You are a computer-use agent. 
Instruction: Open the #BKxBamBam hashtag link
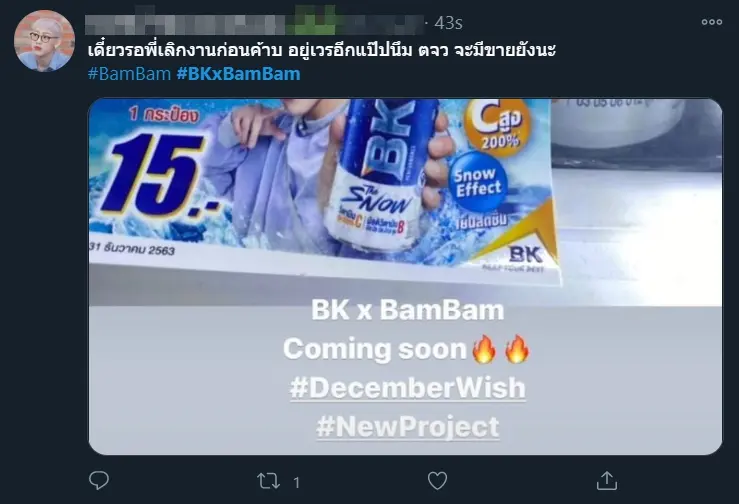coord(238,74)
